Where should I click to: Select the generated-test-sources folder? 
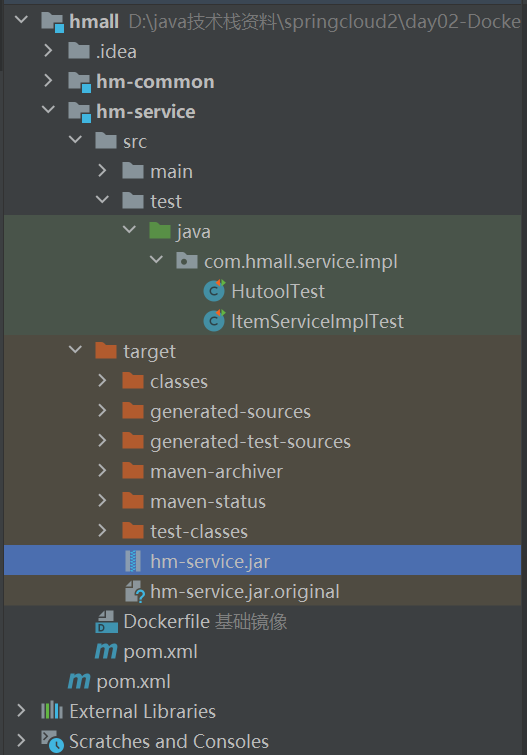250,442
